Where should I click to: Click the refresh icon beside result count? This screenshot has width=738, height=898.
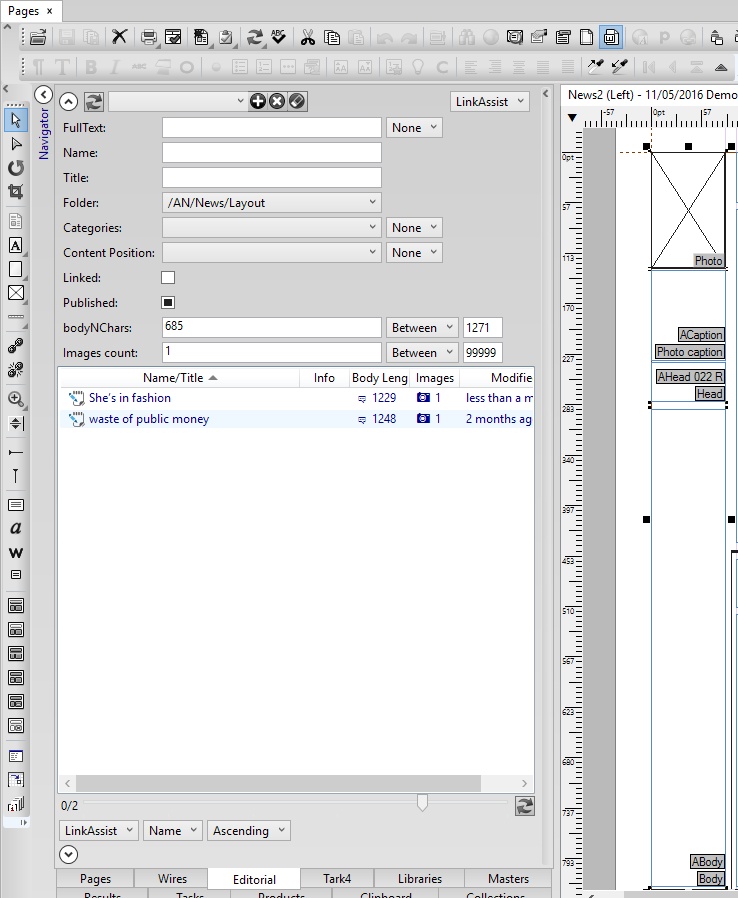525,806
